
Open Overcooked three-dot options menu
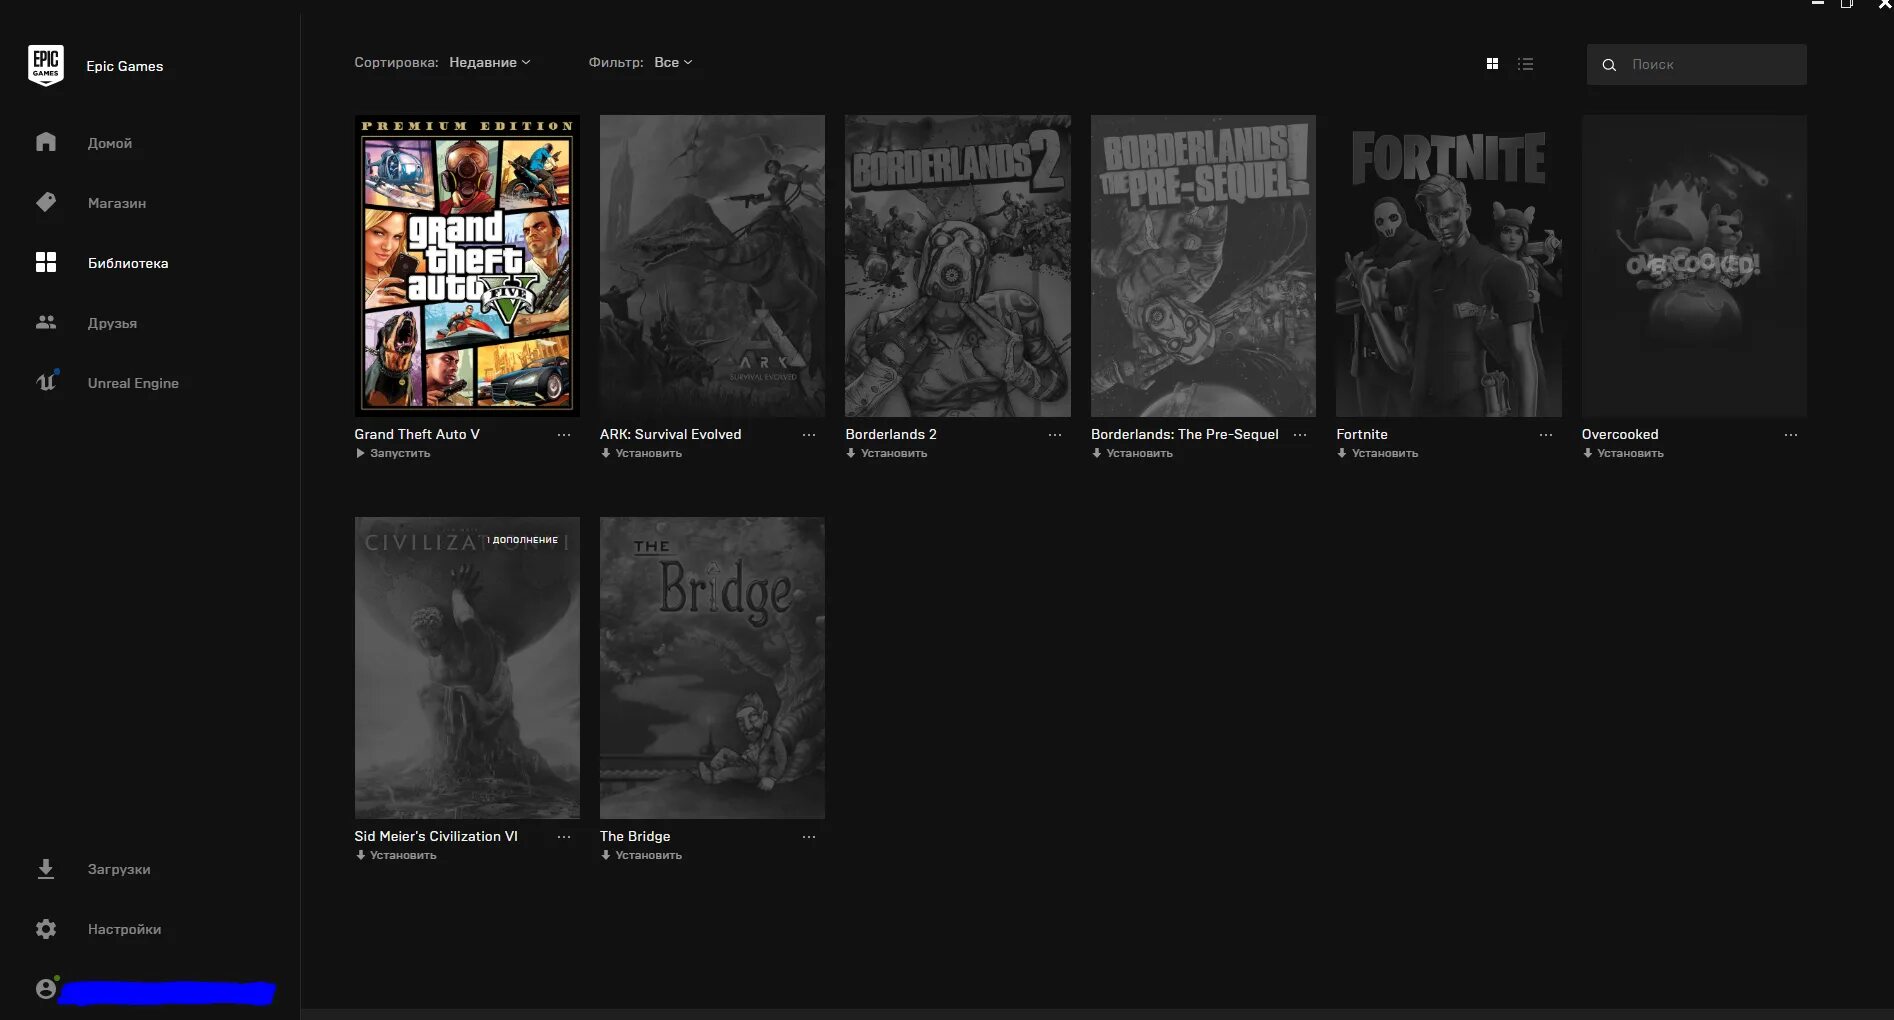click(1791, 435)
